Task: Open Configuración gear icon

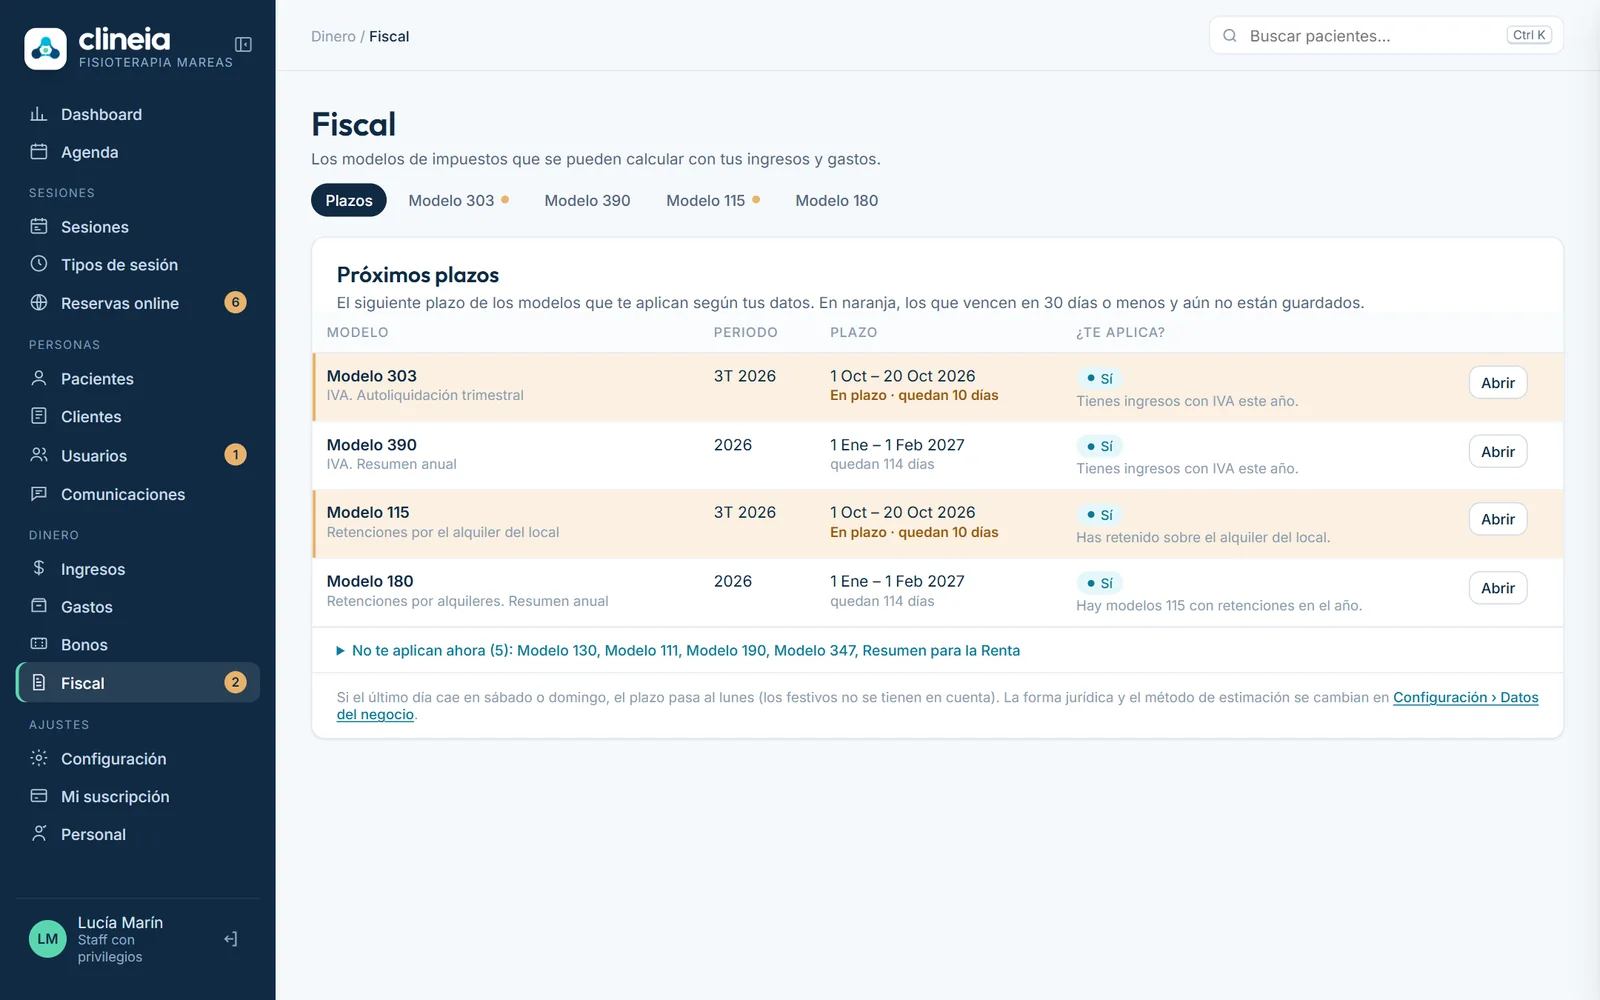Action: tap(39, 758)
